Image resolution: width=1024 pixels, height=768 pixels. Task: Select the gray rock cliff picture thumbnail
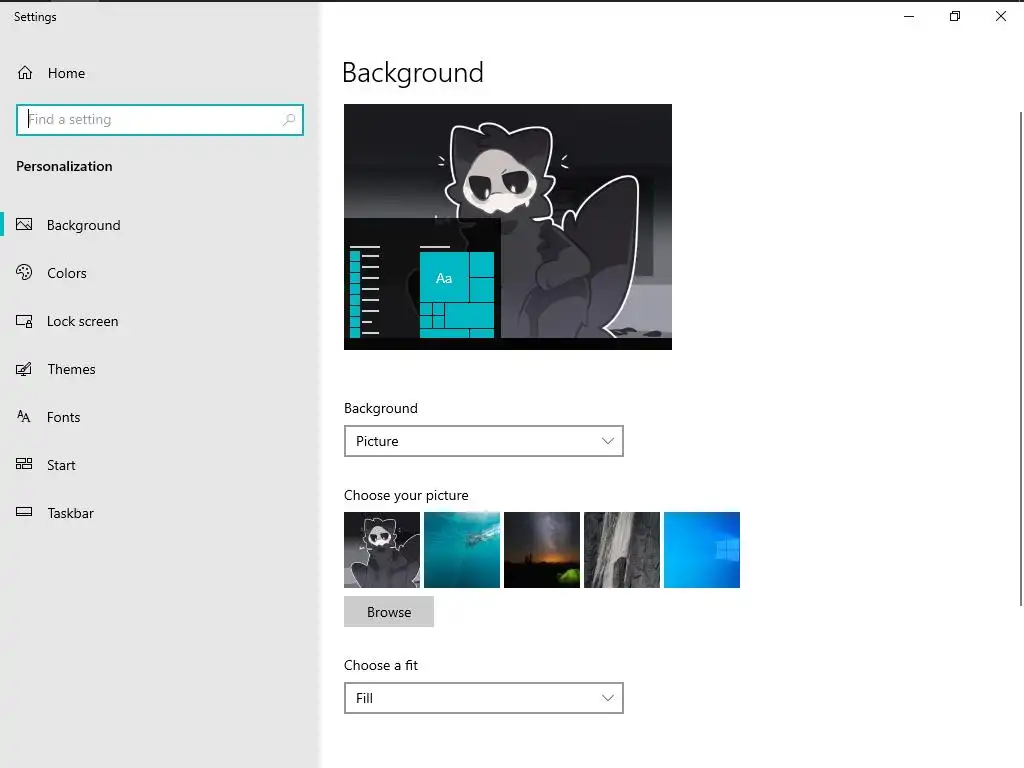(622, 550)
